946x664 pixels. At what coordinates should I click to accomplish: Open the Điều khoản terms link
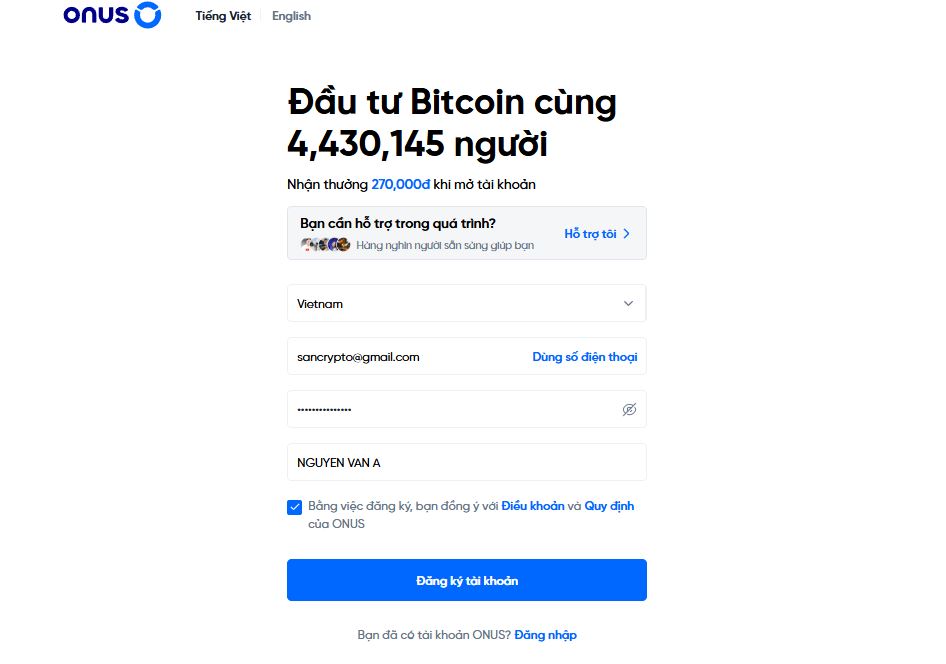click(533, 506)
